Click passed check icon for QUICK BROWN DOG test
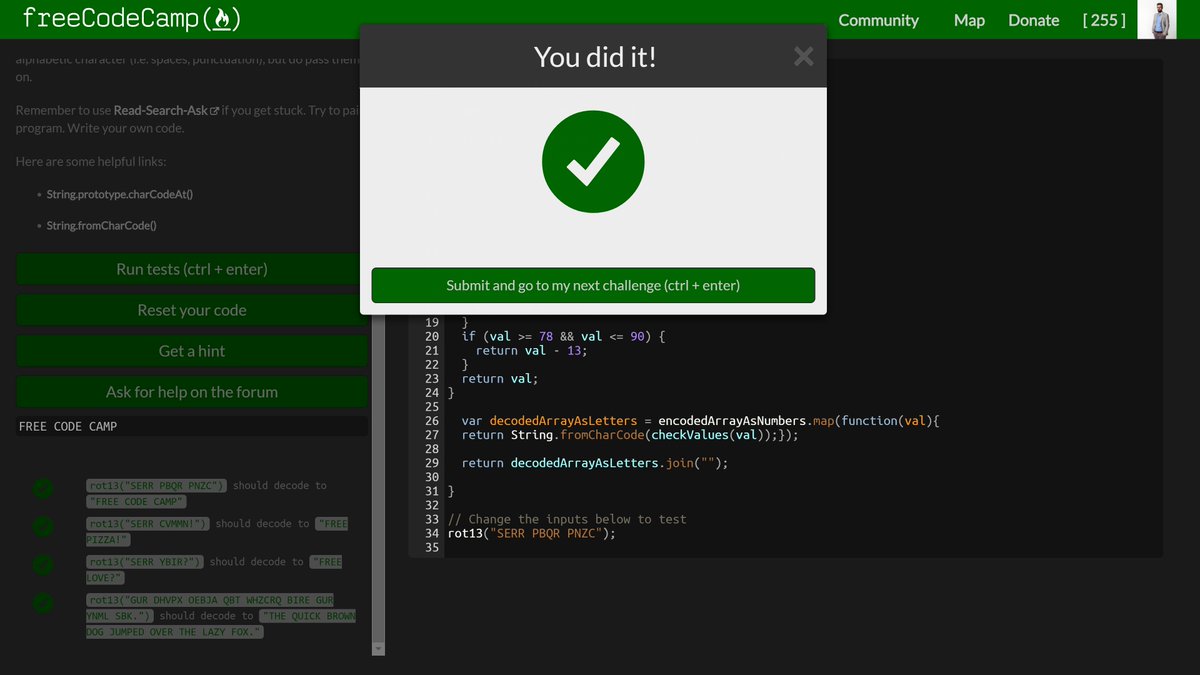Viewport: 1200px width, 675px height. click(x=43, y=603)
